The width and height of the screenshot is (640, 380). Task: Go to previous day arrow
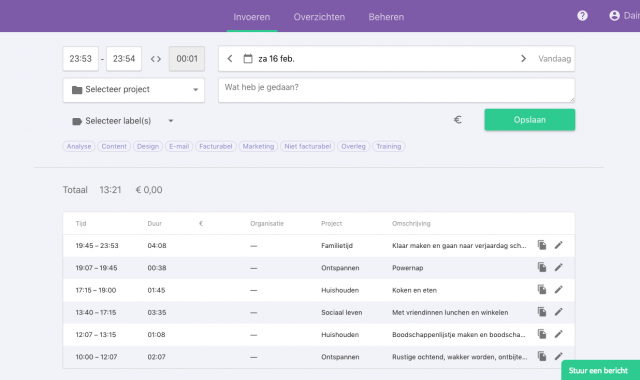[230, 59]
